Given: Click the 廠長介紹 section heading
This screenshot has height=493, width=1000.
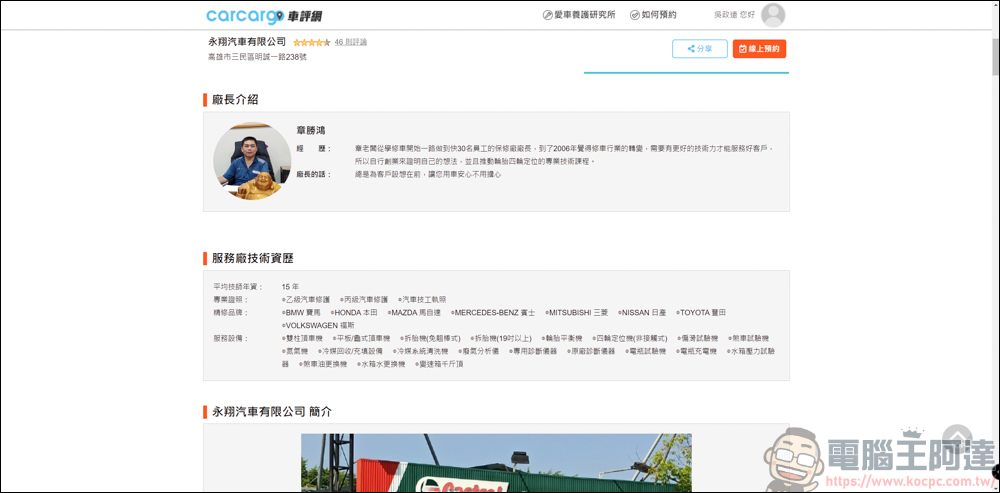Looking at the screenshot, I should 235,100.
